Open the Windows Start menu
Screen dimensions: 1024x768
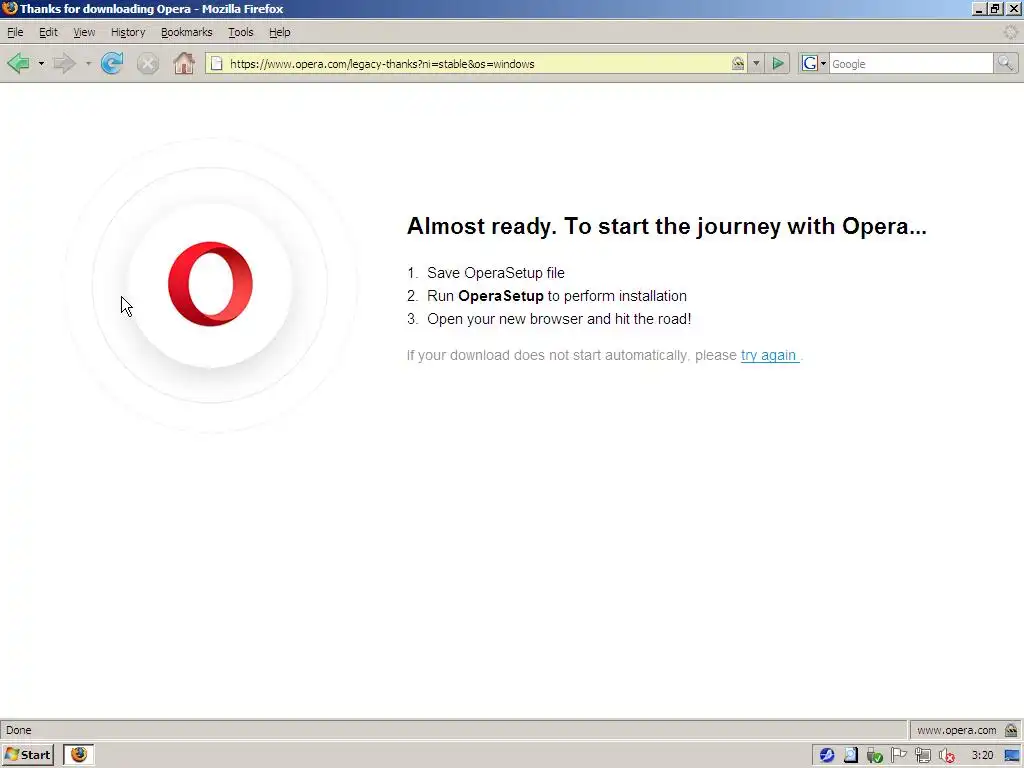point(27,755)
